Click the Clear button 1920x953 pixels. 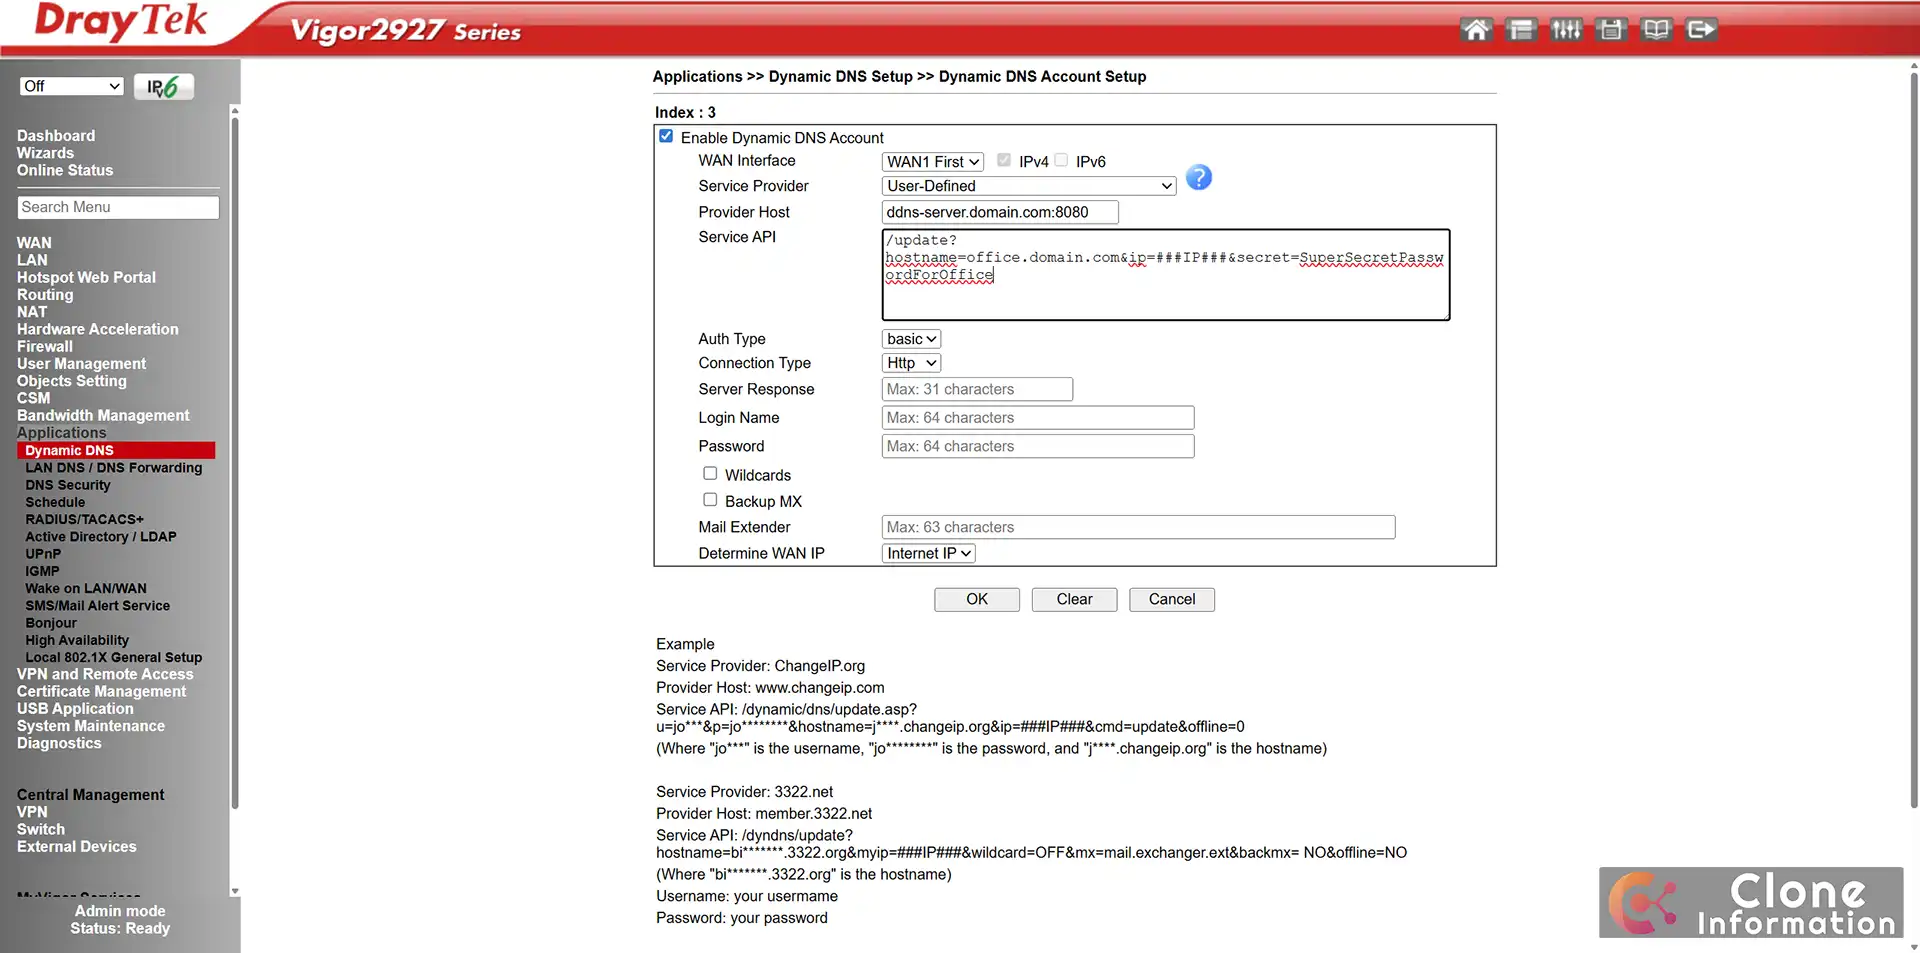pyautogui.click(x=1074, y=599)
